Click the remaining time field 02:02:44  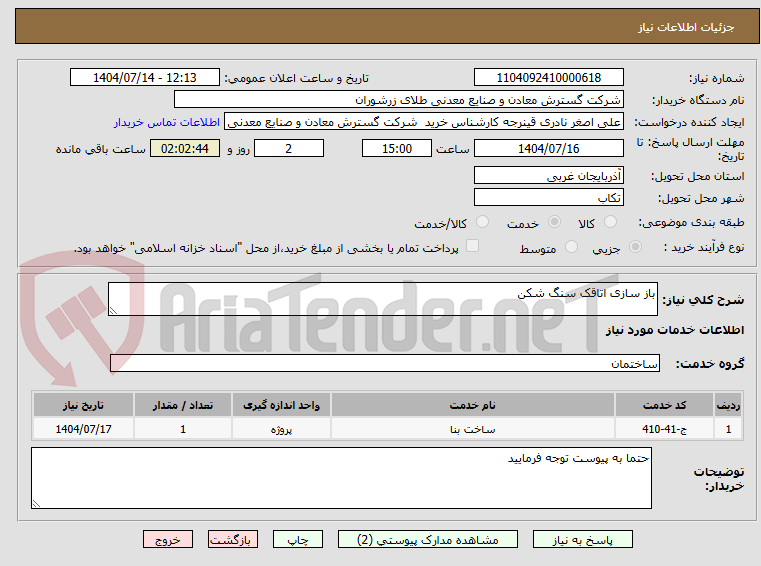185,149
